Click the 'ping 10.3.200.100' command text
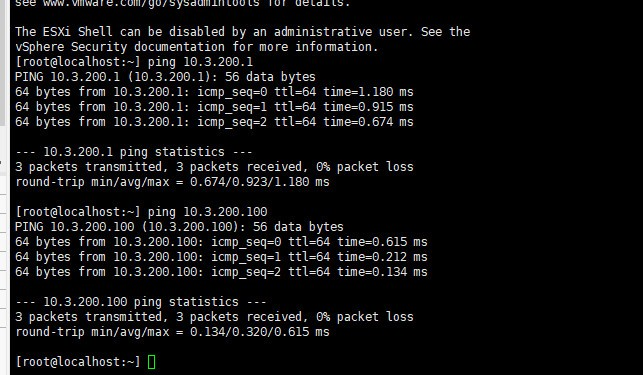The height and width of the screenshot is (375, 643). 207,212
